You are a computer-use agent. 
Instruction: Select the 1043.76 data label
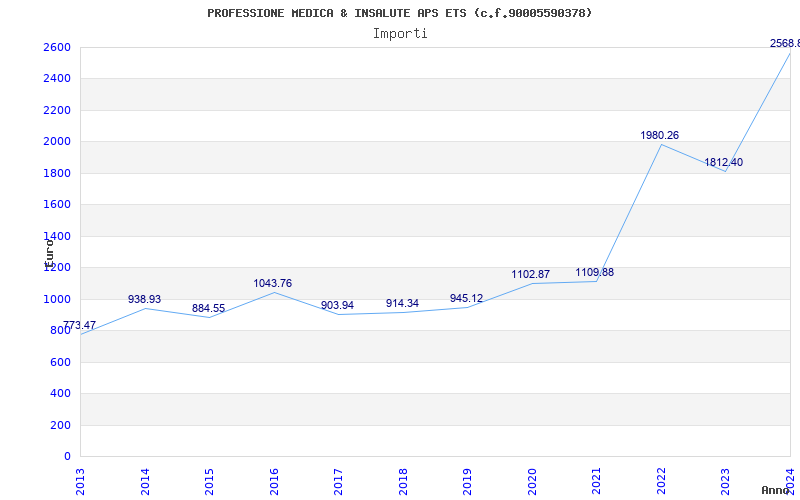tap(272, 284)
